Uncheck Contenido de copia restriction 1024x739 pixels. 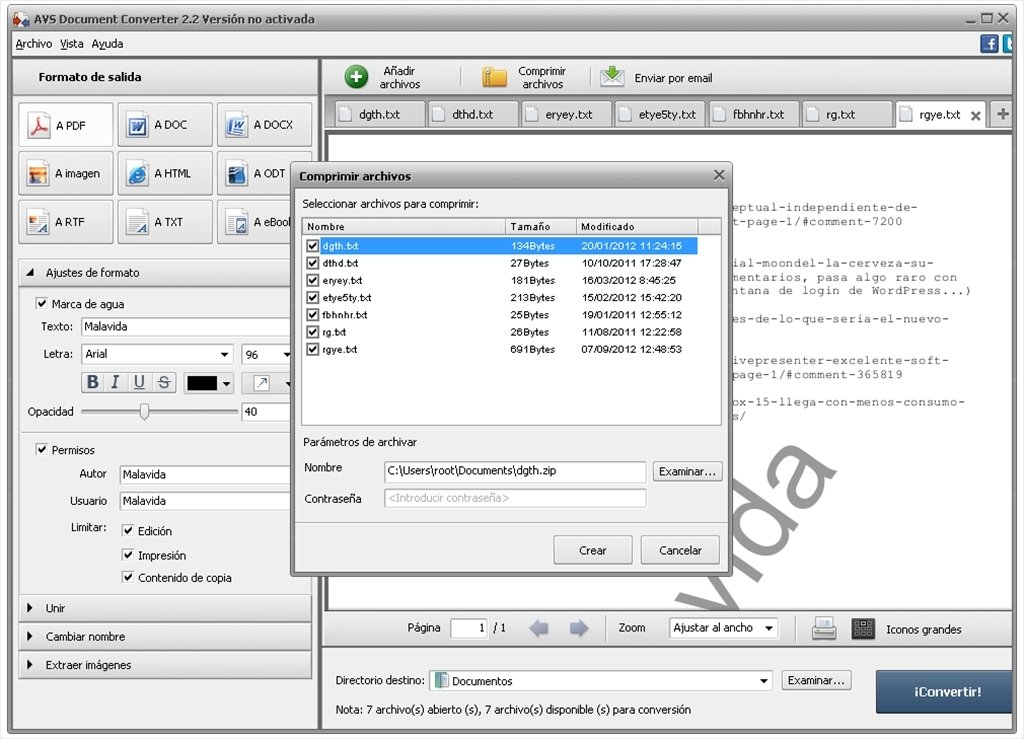point(128,577)
